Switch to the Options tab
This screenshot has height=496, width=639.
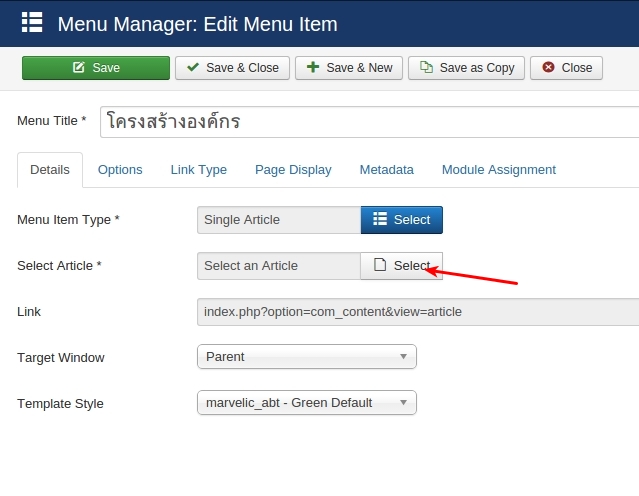click(x=120, y=170)
